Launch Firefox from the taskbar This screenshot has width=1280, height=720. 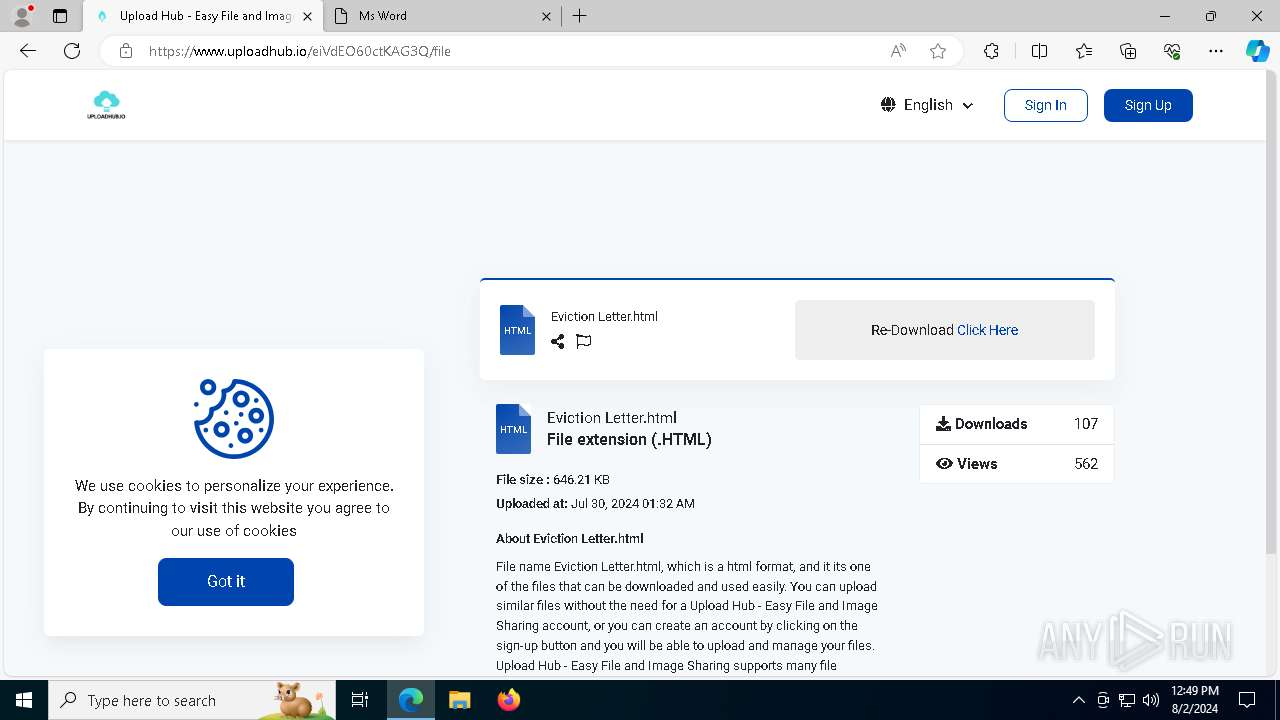click(x=509, y=700)
